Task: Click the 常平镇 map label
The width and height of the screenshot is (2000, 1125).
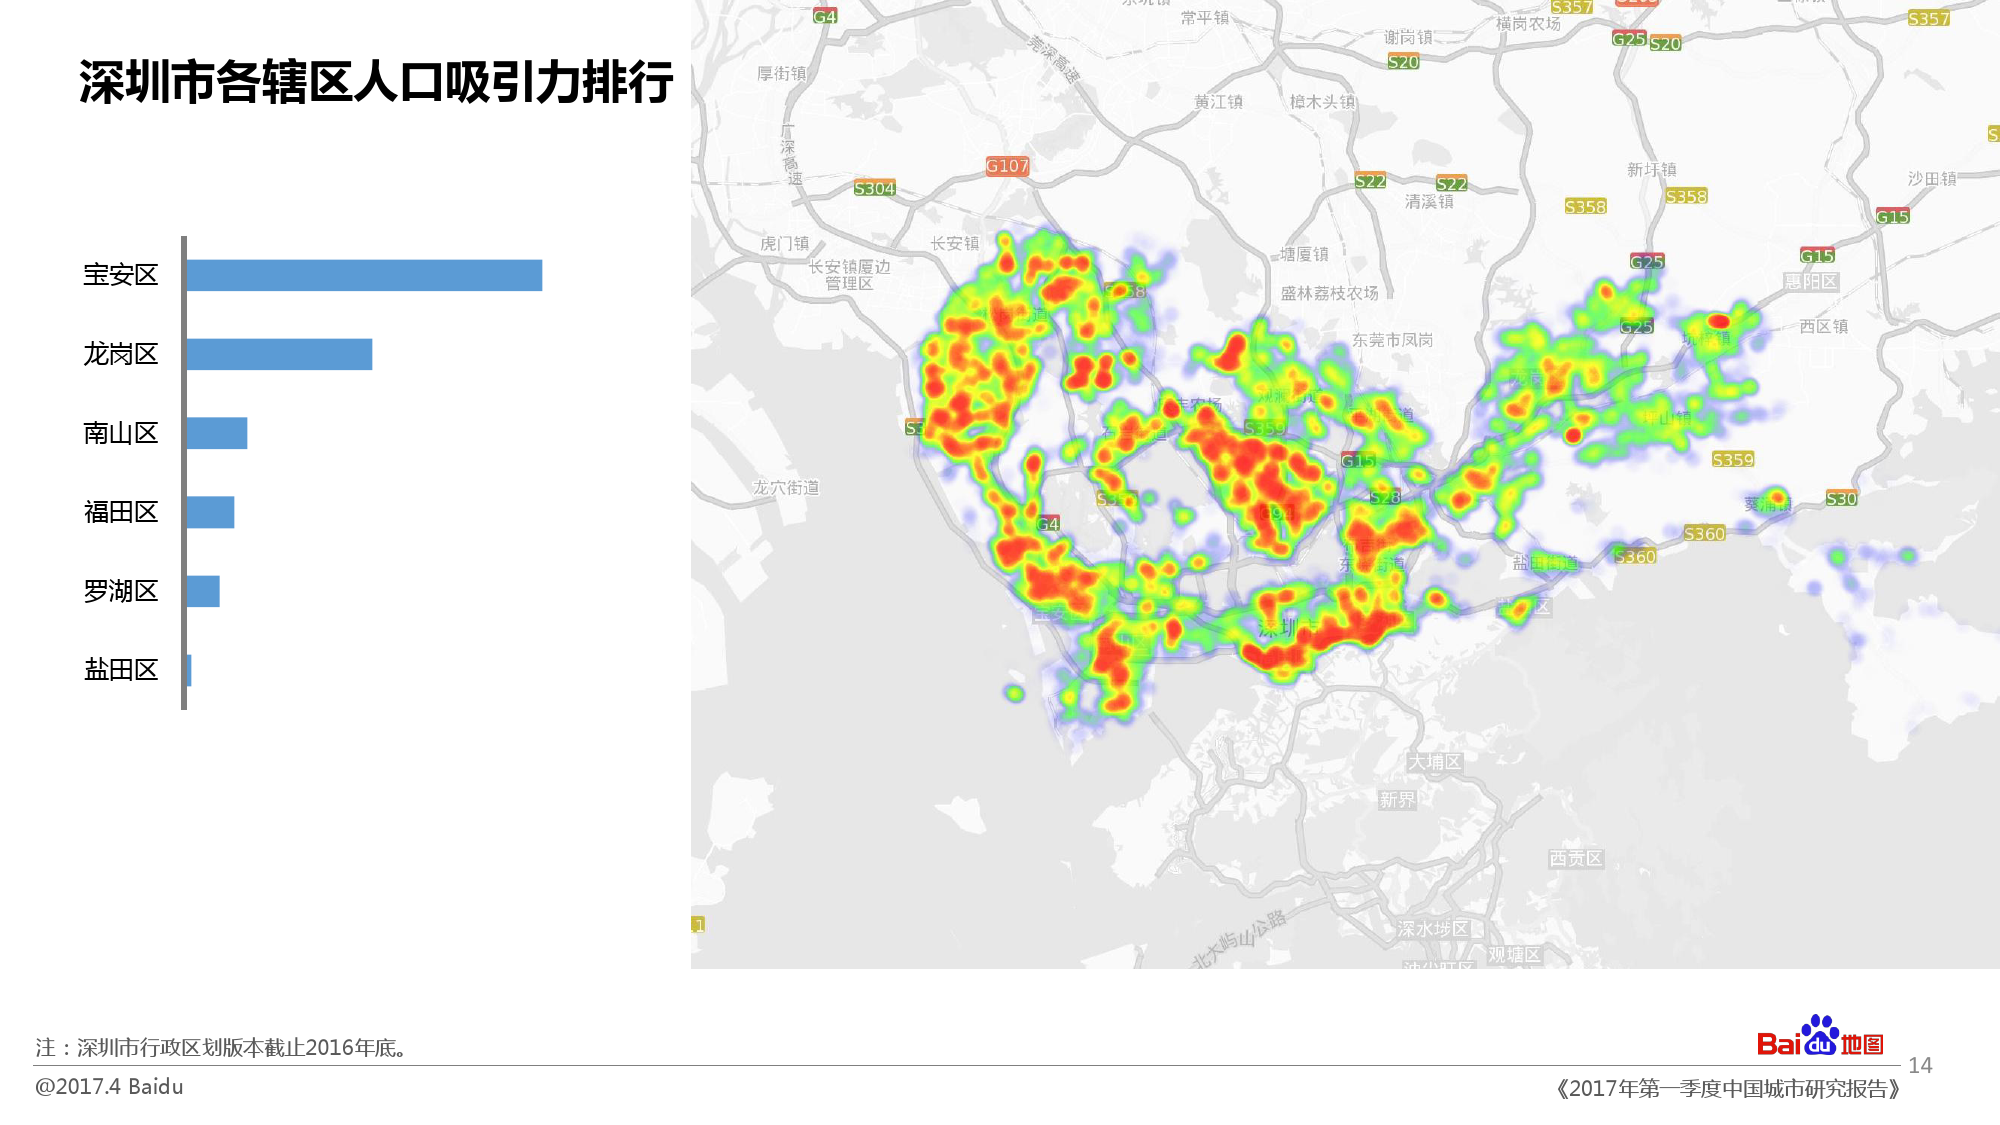Action: [1205, 17]
